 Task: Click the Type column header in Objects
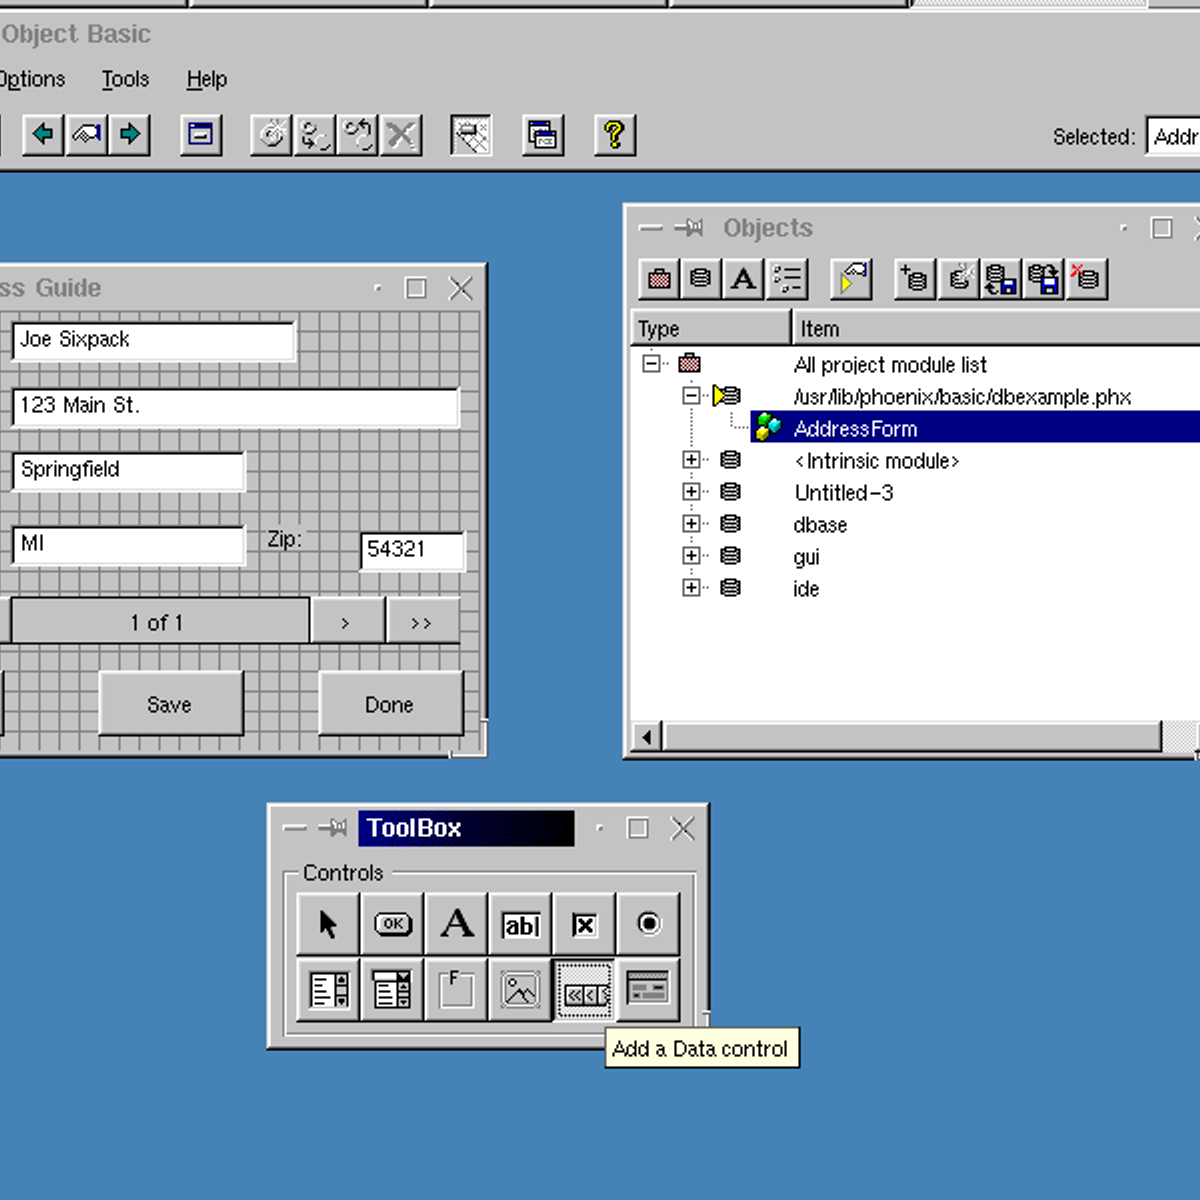point(711,328)
